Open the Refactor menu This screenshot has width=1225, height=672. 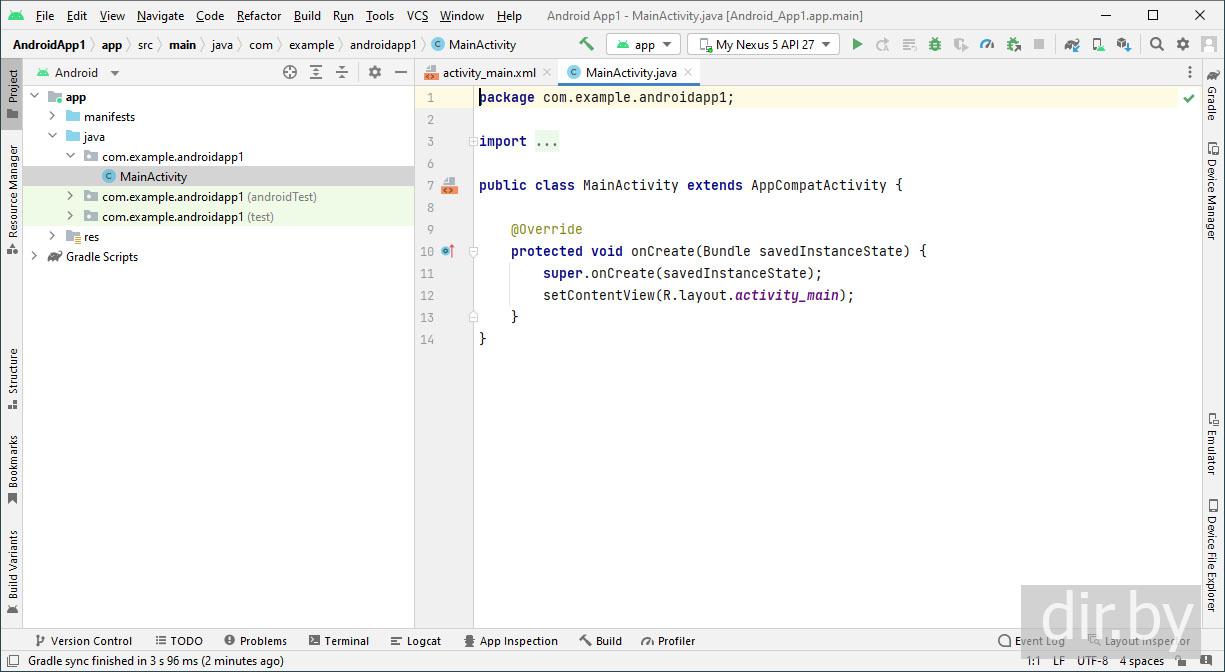[x=259, y=15]
